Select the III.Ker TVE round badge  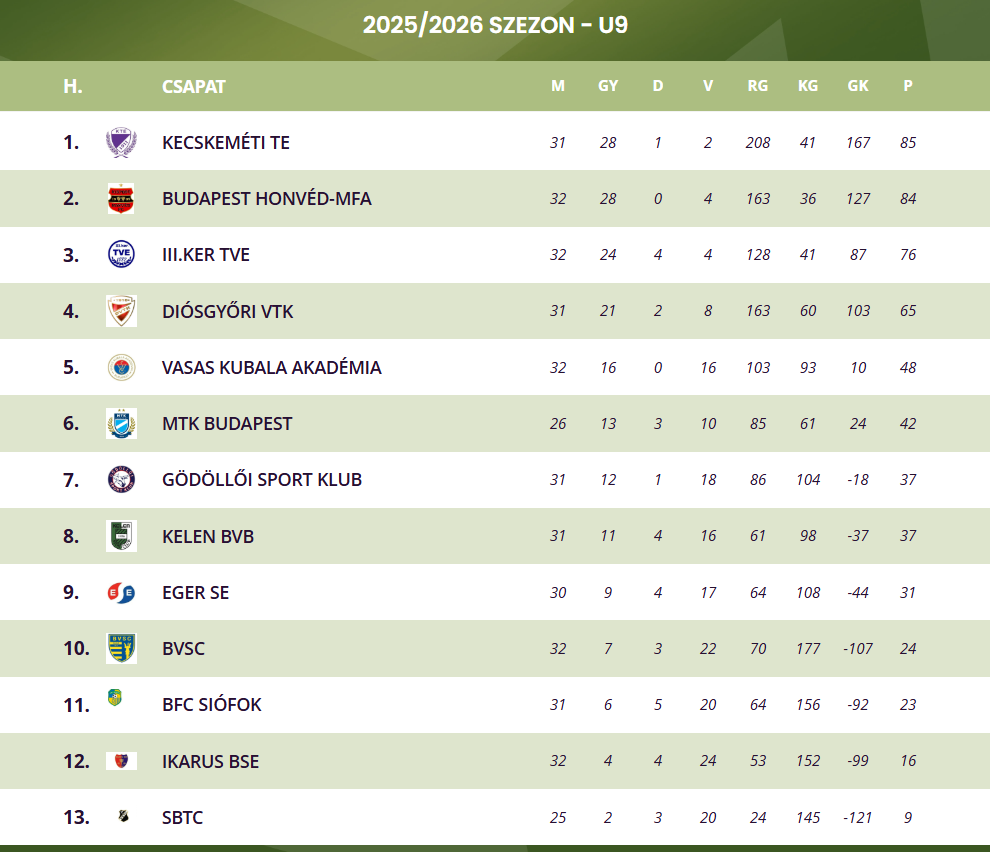[x=121, y=255]
